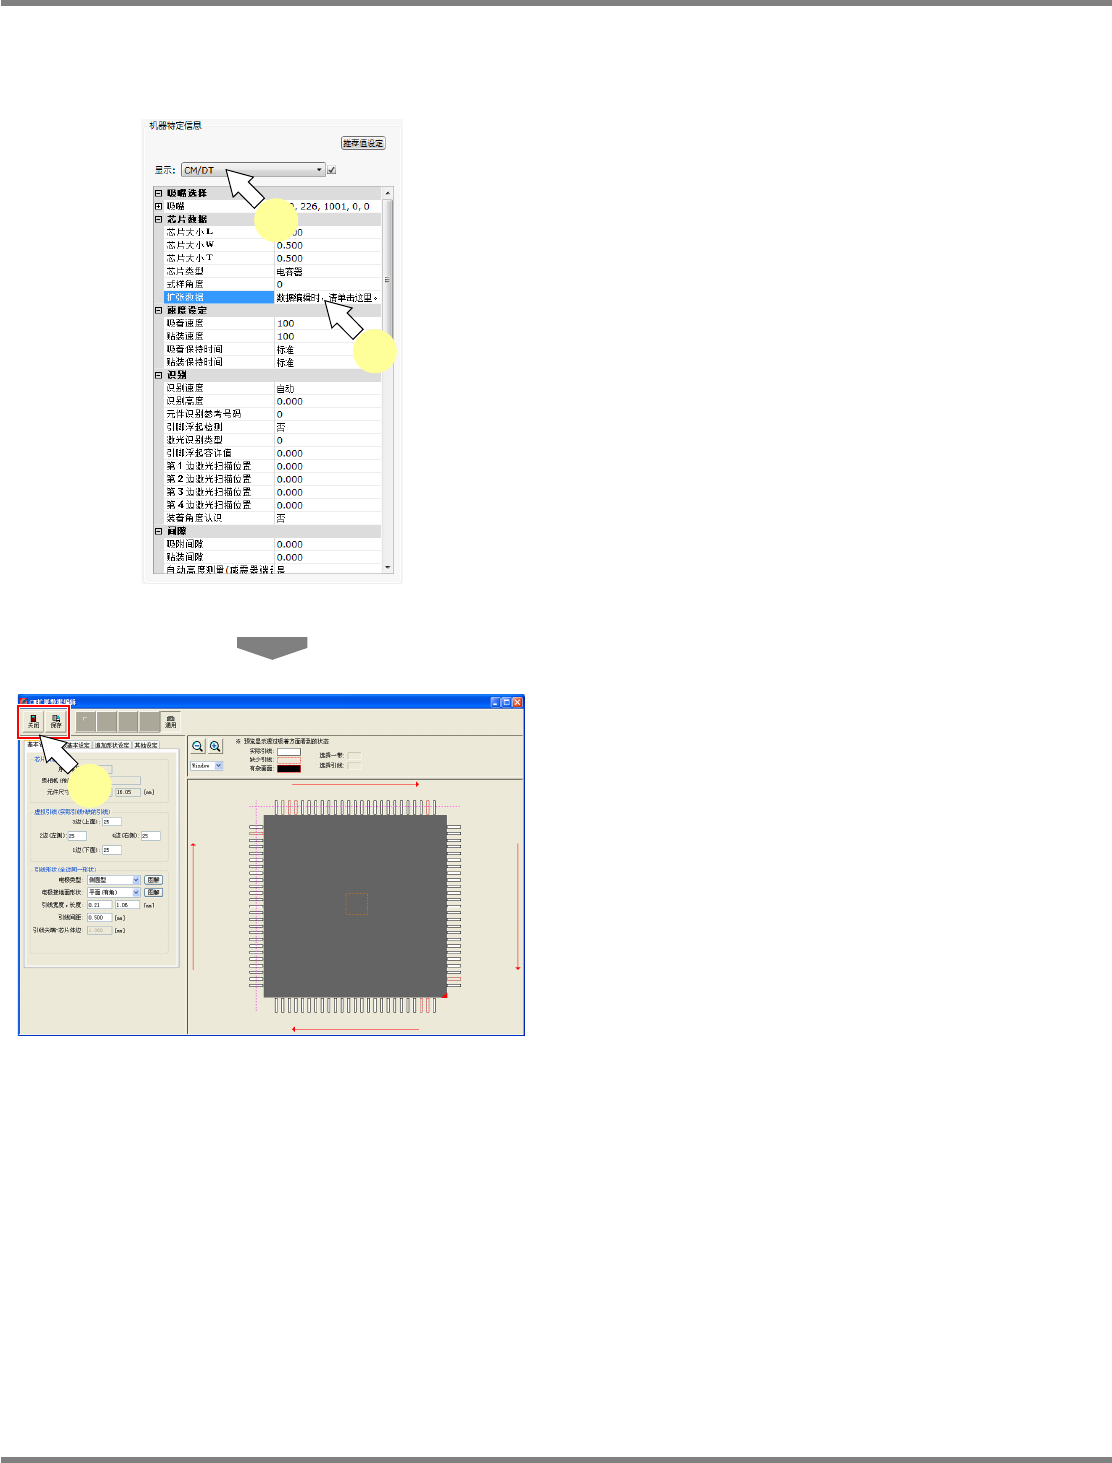
Task: Open the 电极接地面形状 dropdown
Action: pos(114,892)
